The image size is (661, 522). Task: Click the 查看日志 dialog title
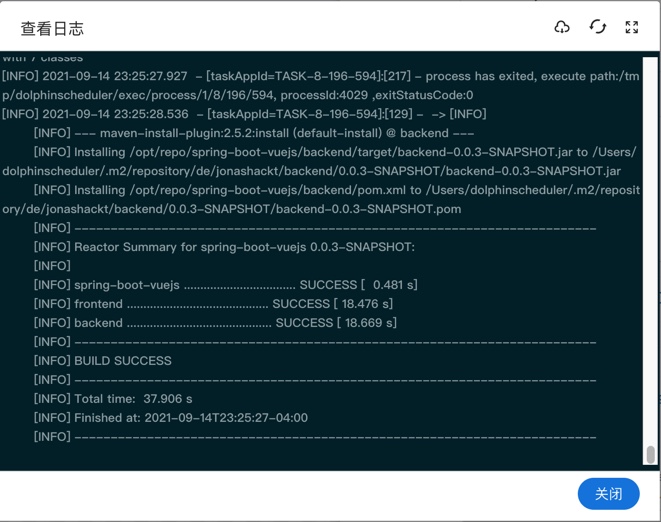(52, 29)
